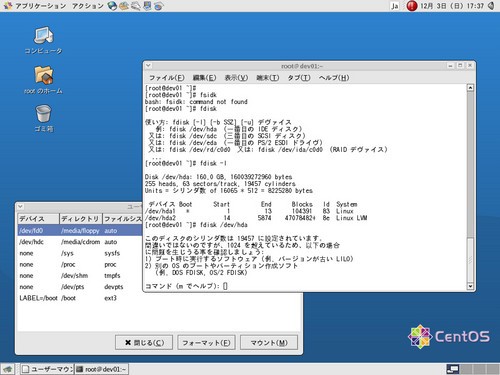
Task: Open the volume speaker control
Action: 491,6
